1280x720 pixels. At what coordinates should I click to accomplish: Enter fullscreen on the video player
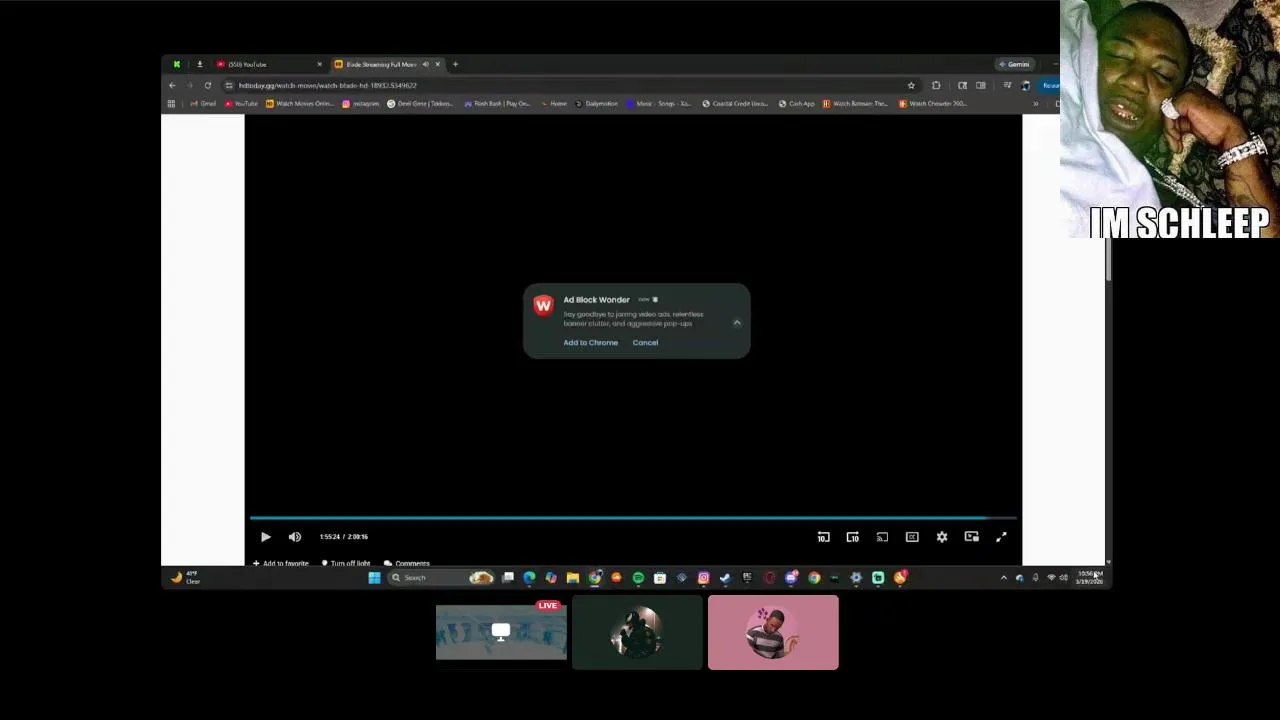[1001, 537]
